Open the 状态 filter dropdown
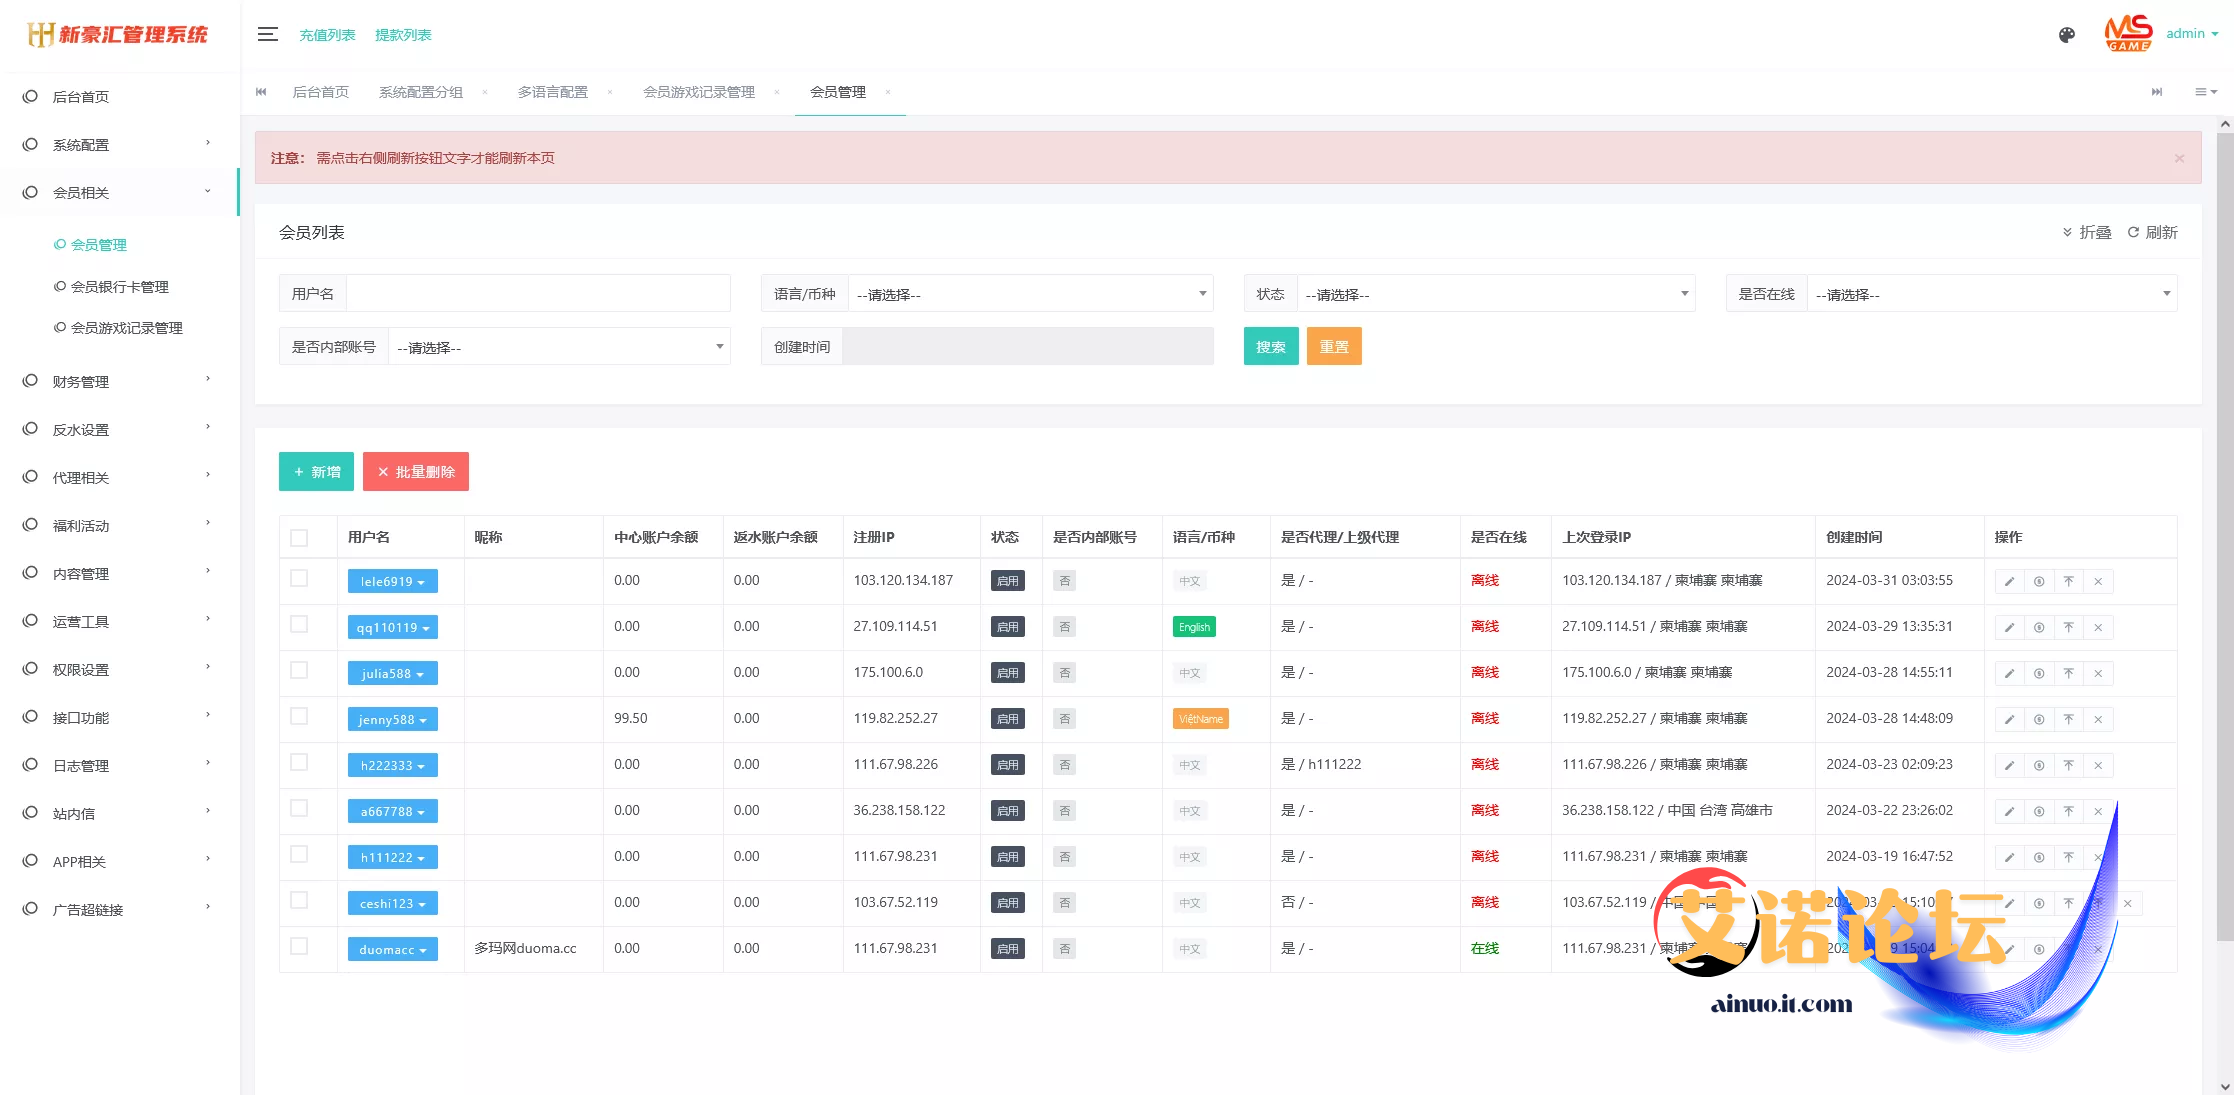 click(1496, 294)
